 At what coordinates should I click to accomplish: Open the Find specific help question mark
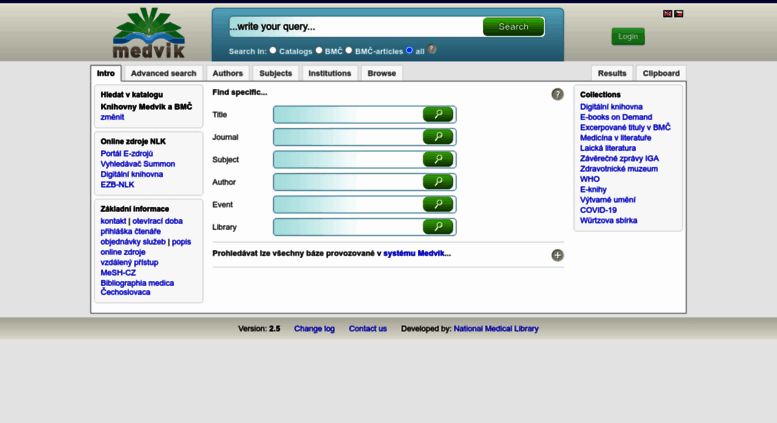coord(557,94)
